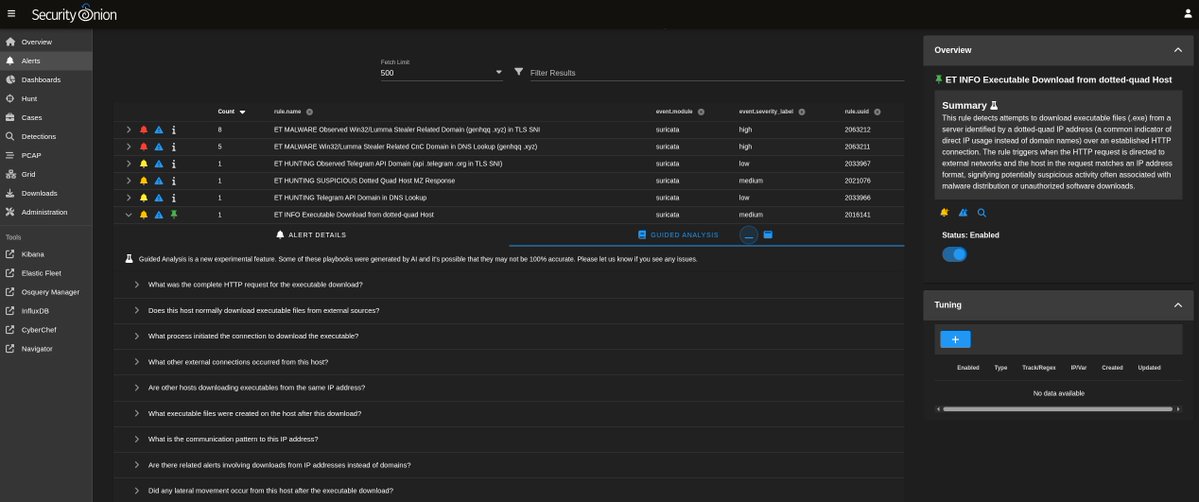Click the Security Onion logo
Screen dimensions: 1199x502
74,14
